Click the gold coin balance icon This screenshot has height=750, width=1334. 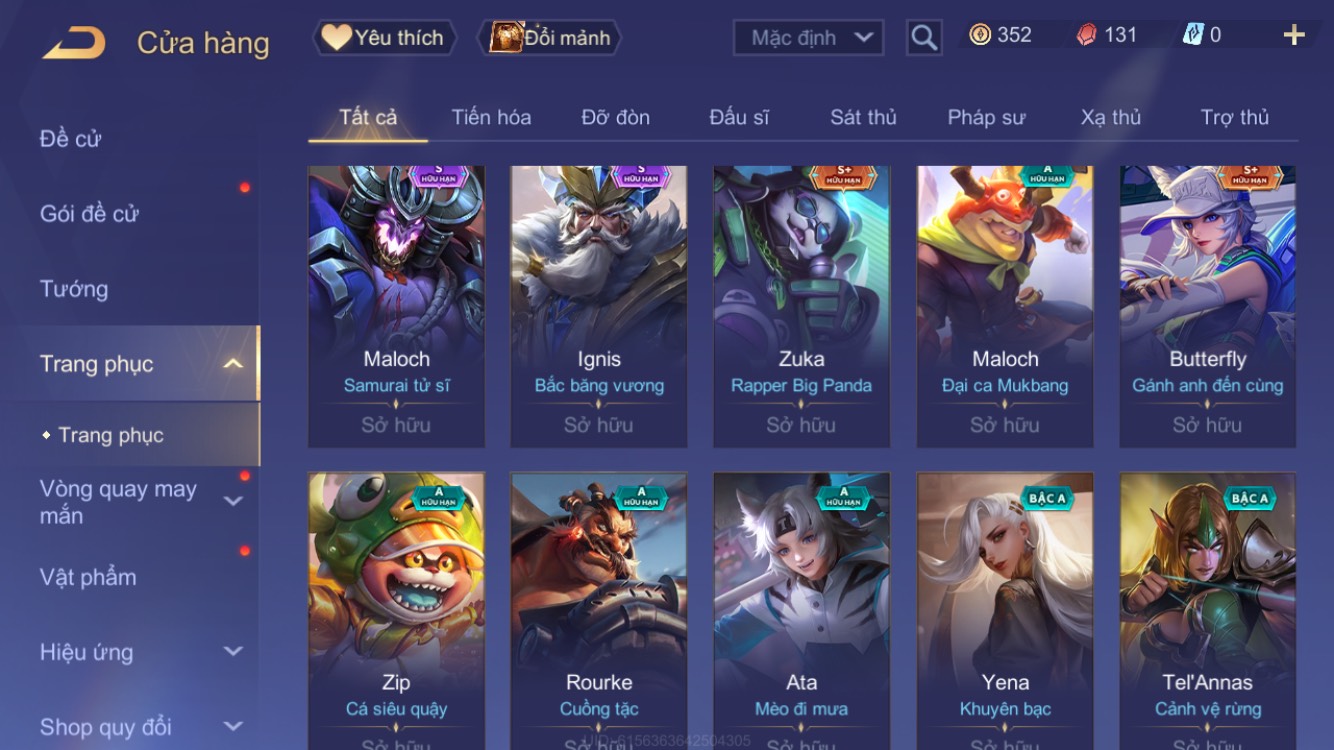click(980, 35)
